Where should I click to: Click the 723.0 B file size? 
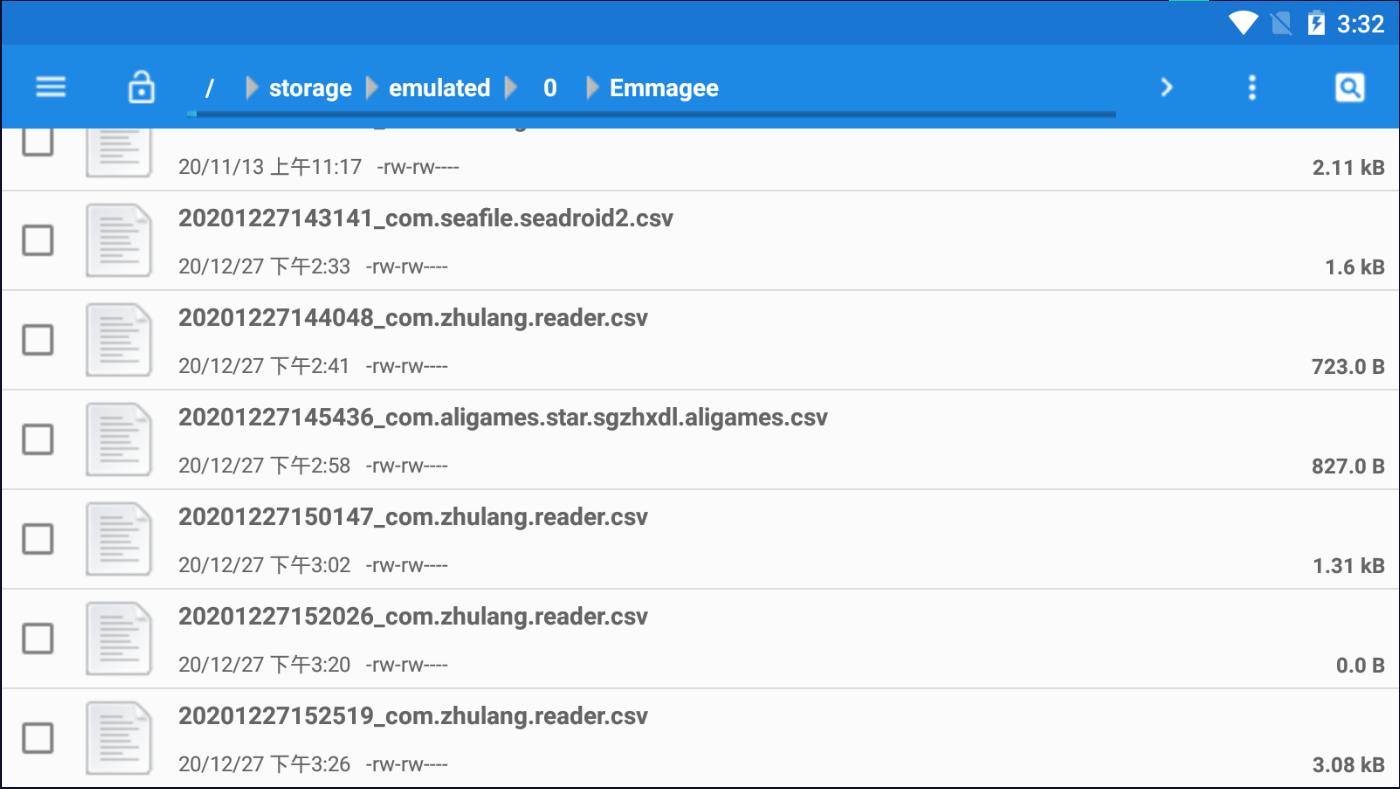click(x=1348, y=367)
